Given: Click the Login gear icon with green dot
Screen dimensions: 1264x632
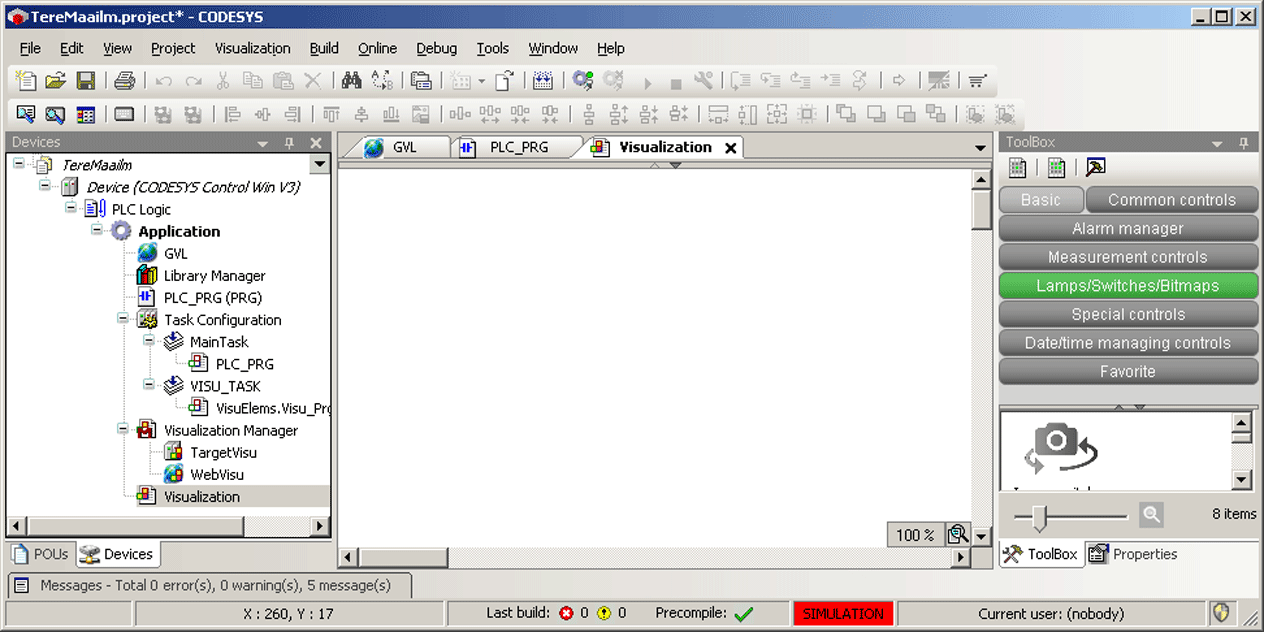Looking at the screenshot, I should point(583,81).
